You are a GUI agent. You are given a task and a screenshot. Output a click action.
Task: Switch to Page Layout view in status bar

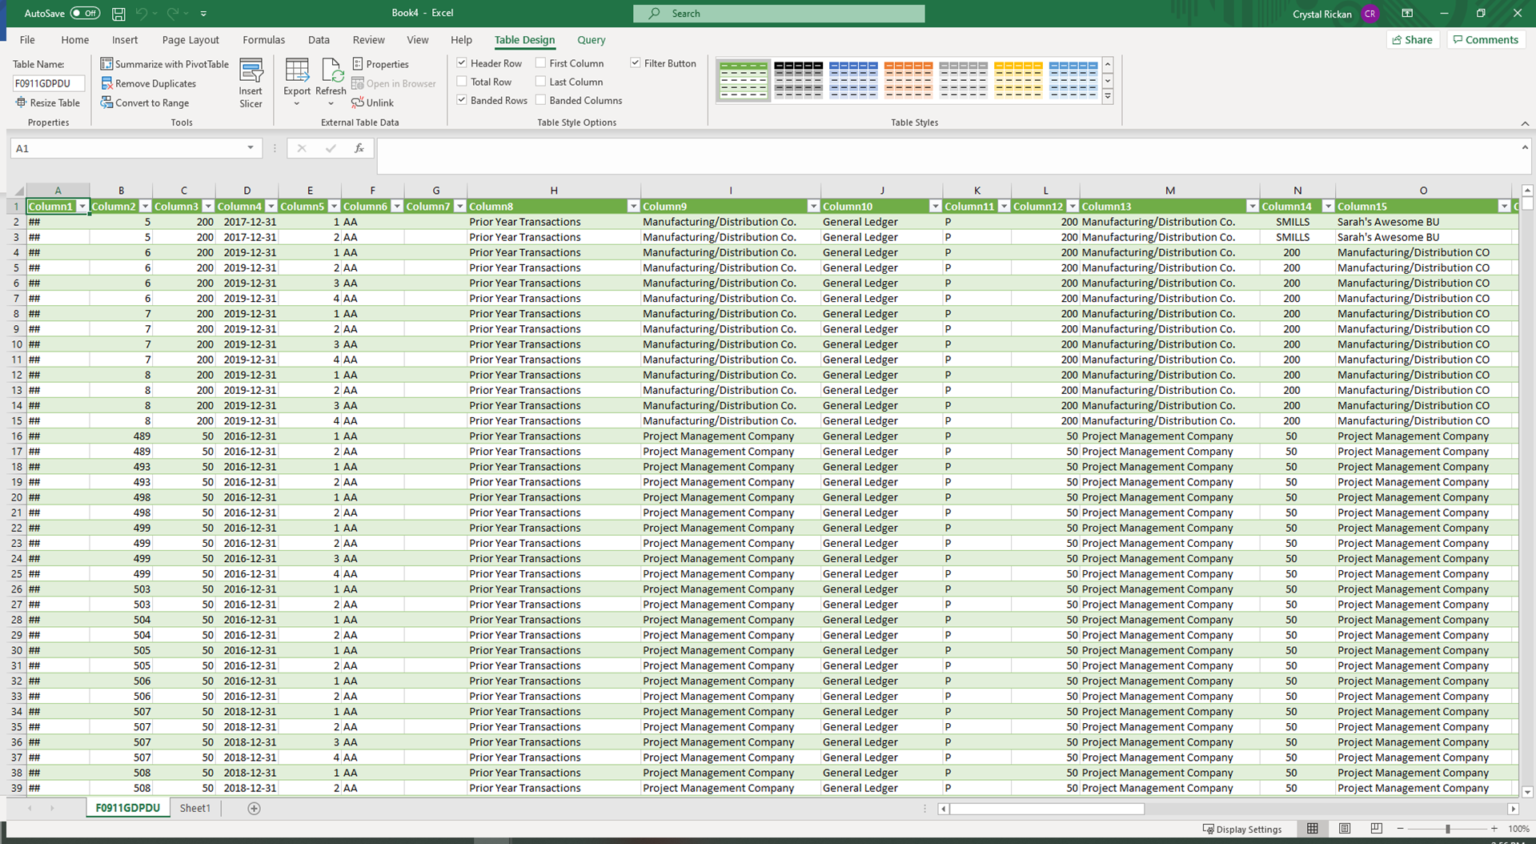tap(1345, 828)
